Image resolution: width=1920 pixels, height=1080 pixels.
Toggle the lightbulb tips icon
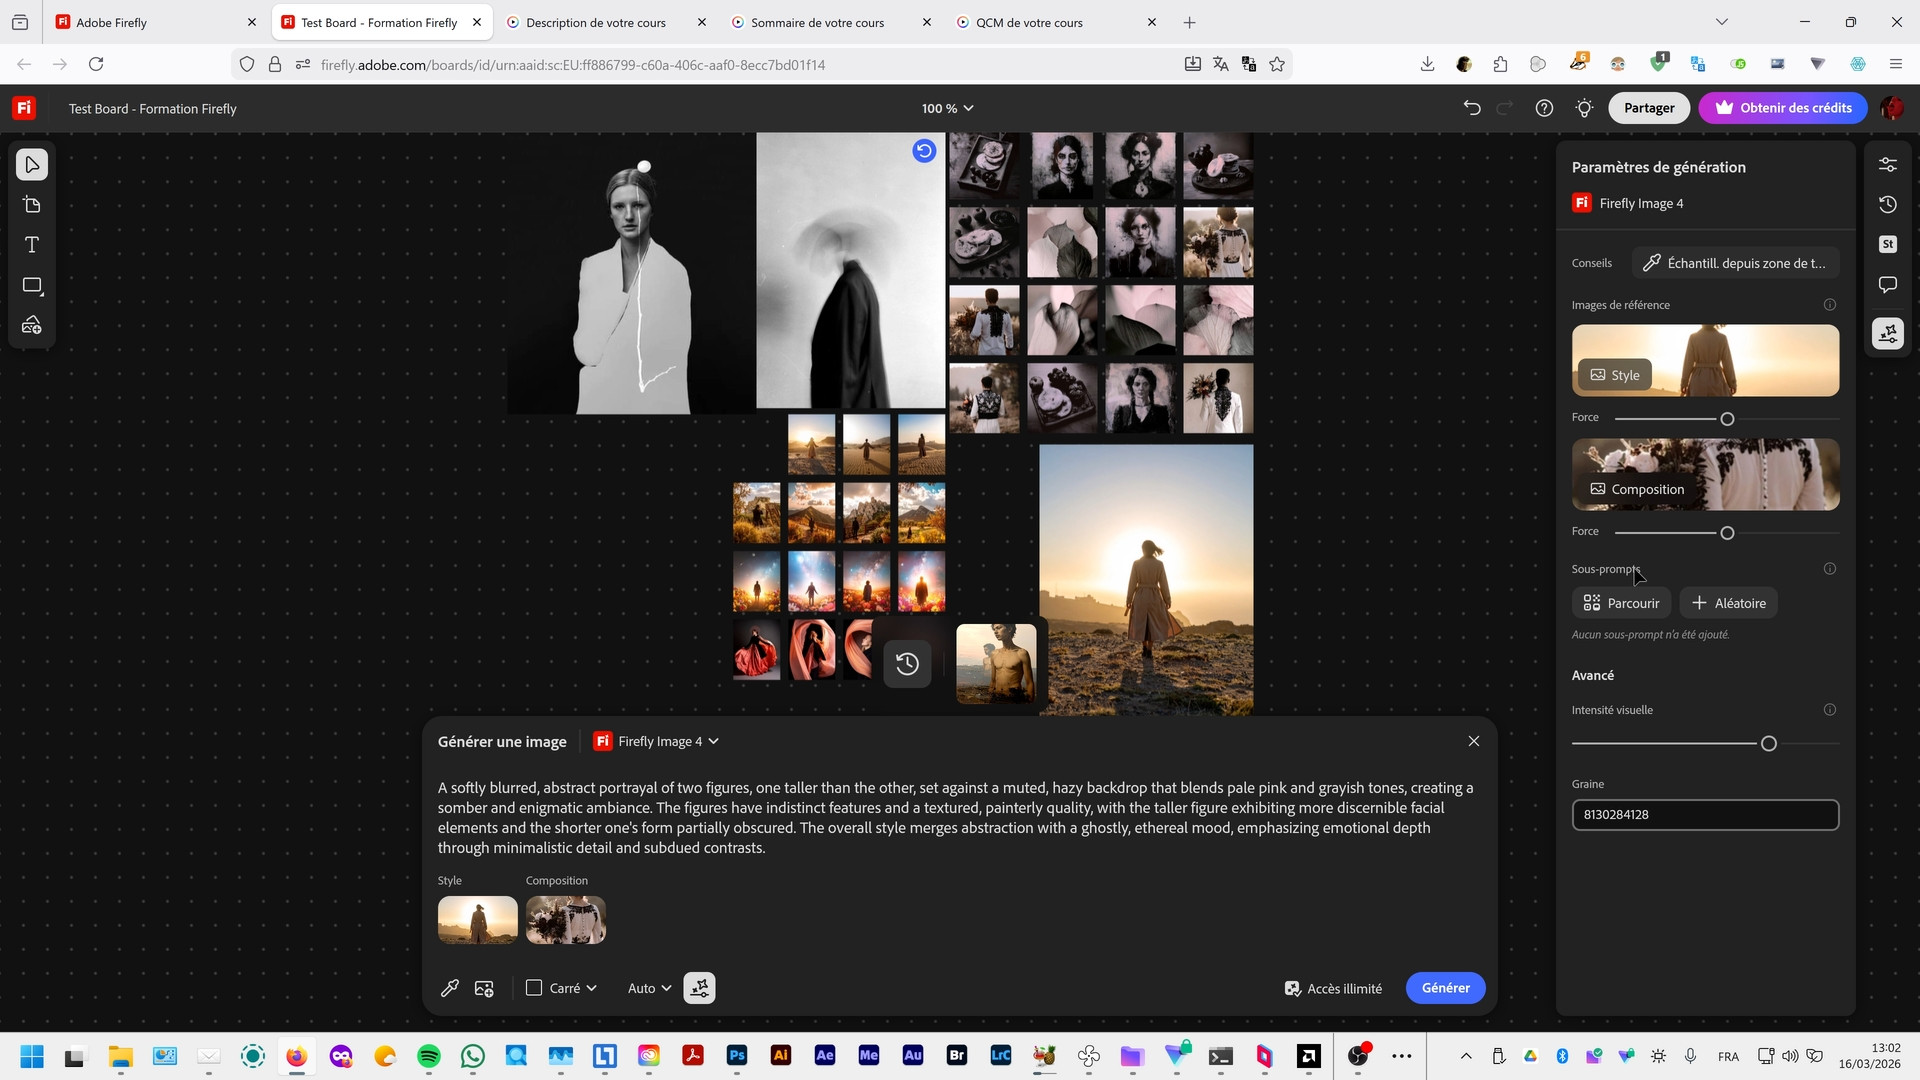pyautogui.click(x=1584, y=108)
